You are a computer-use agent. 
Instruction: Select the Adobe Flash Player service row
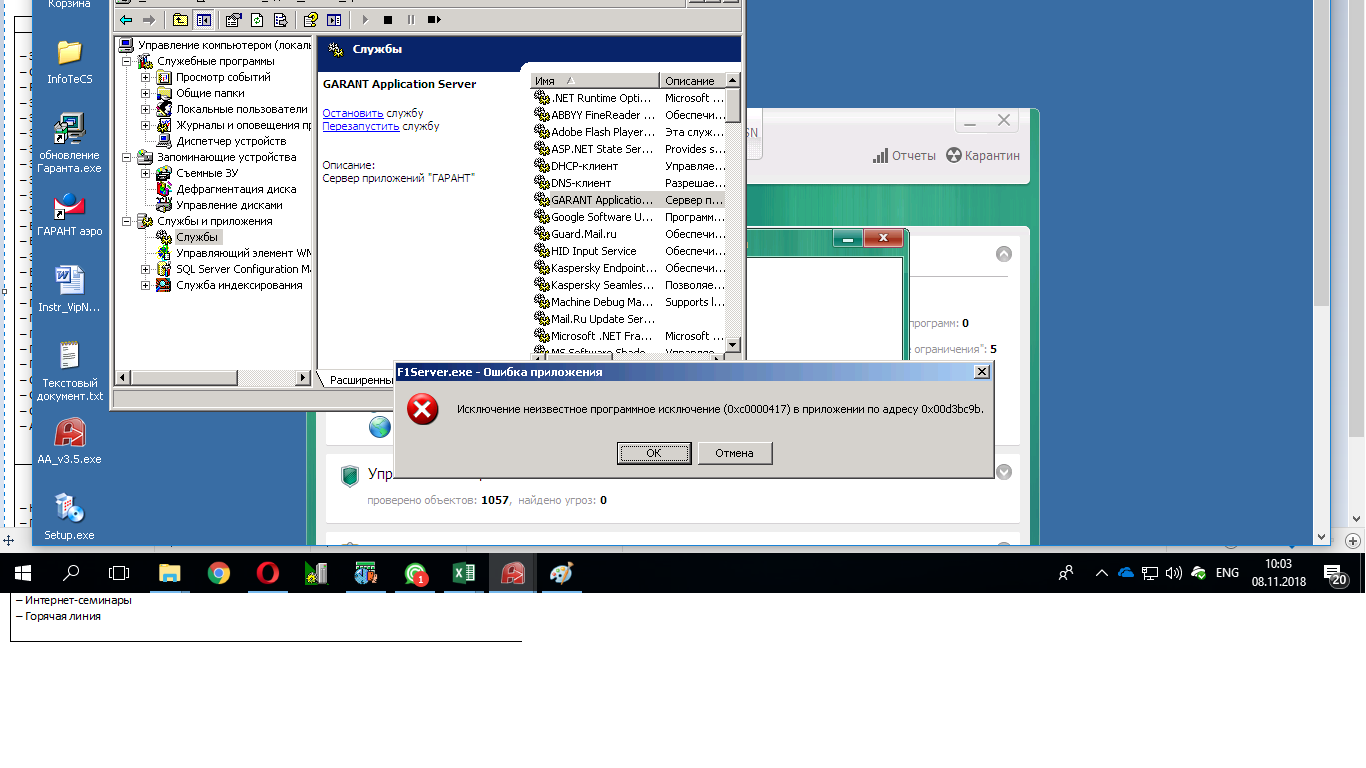[x=629, y=132]
